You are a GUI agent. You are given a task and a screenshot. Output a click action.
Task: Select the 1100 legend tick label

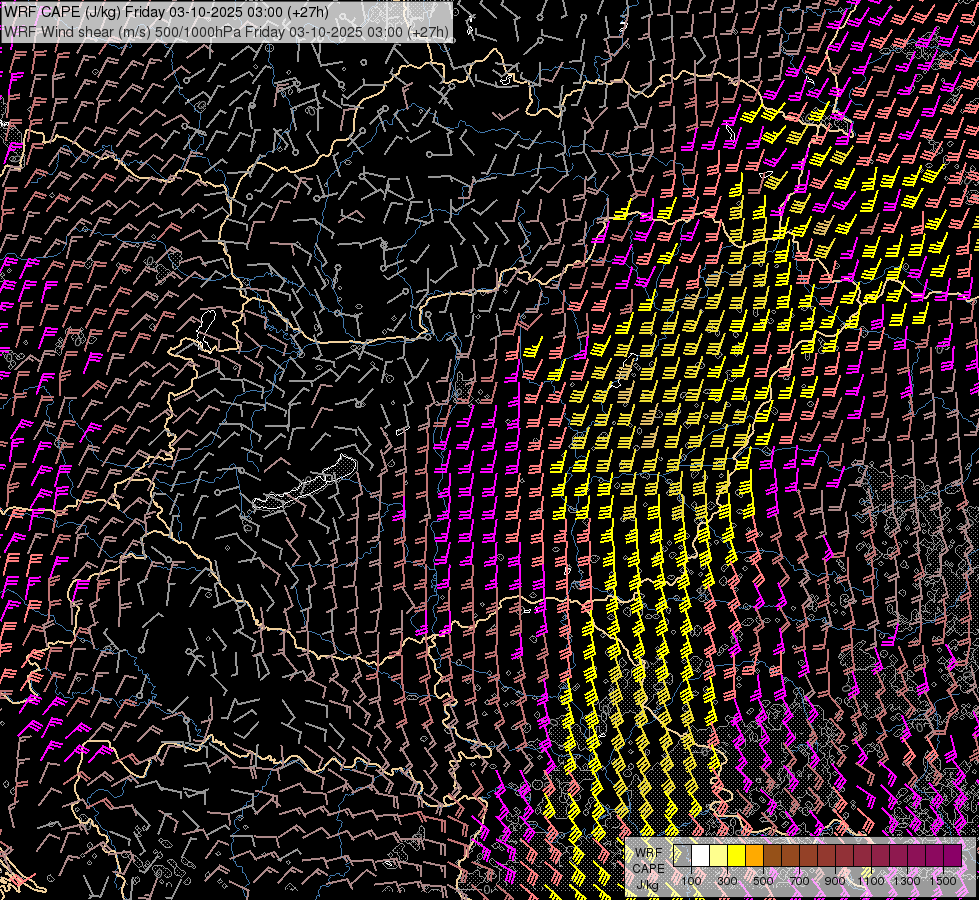[x=871, y=881]
